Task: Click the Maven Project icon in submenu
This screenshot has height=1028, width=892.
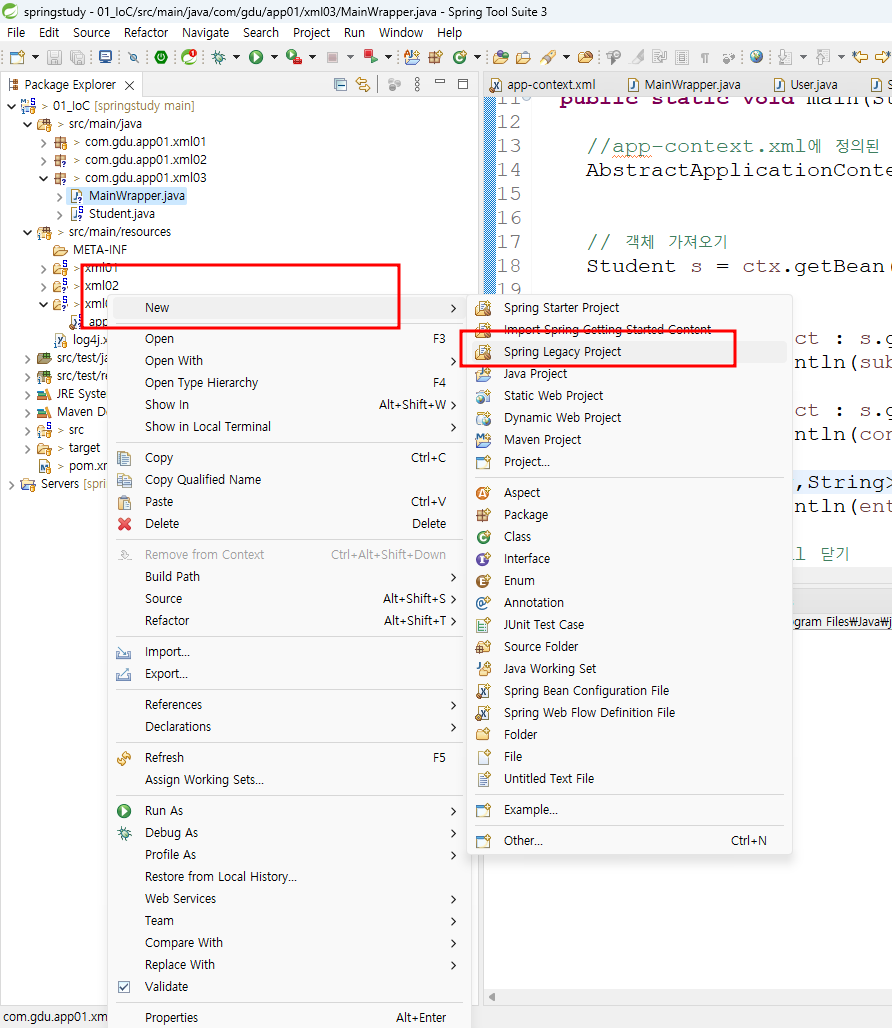Action: pyautogui.click(x=484, y=439)
